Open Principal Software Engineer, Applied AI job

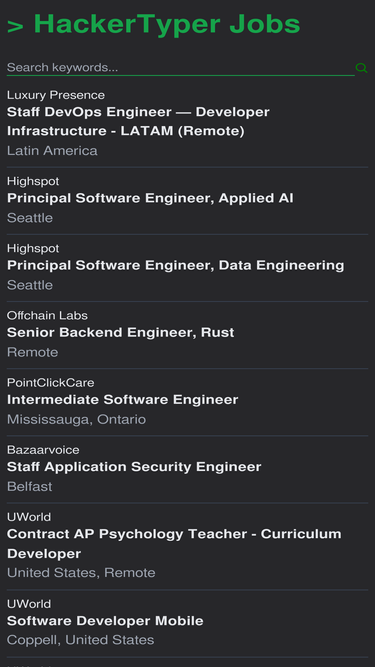coord(150,198)
